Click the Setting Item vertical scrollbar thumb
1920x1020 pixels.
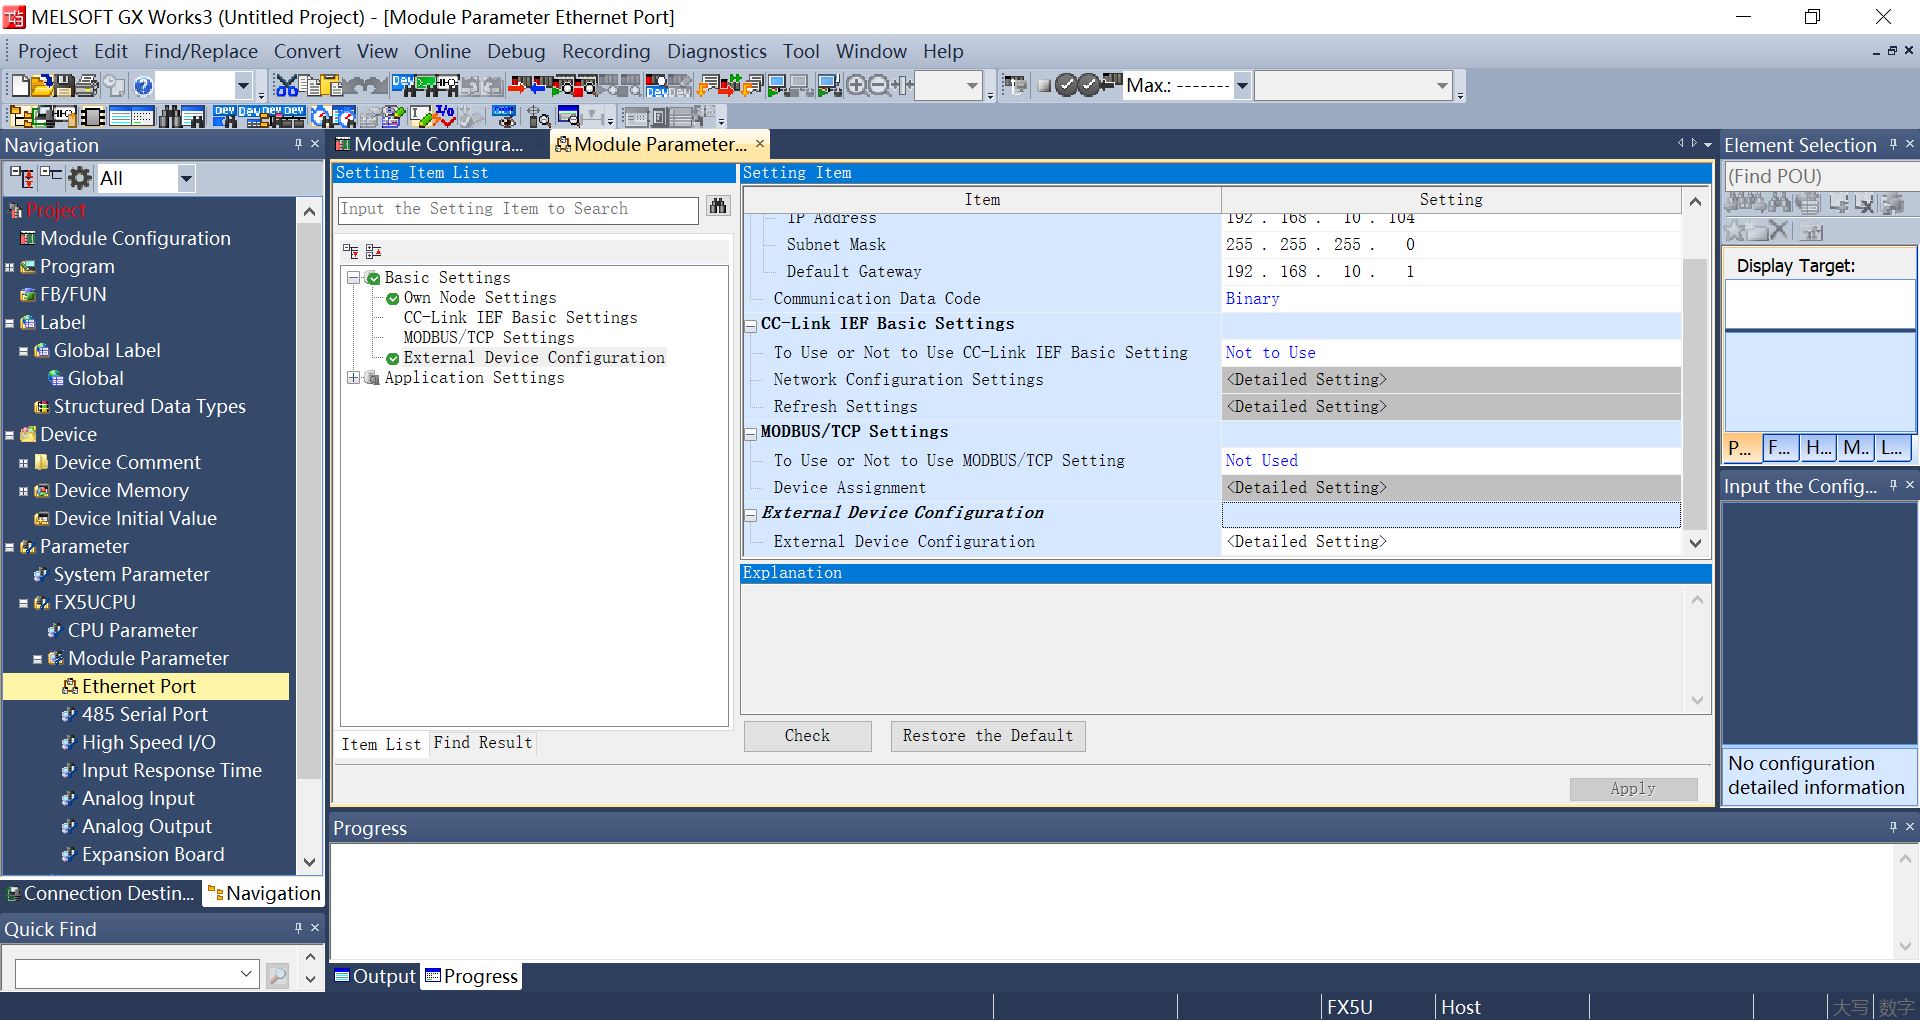click(1694, 390)
